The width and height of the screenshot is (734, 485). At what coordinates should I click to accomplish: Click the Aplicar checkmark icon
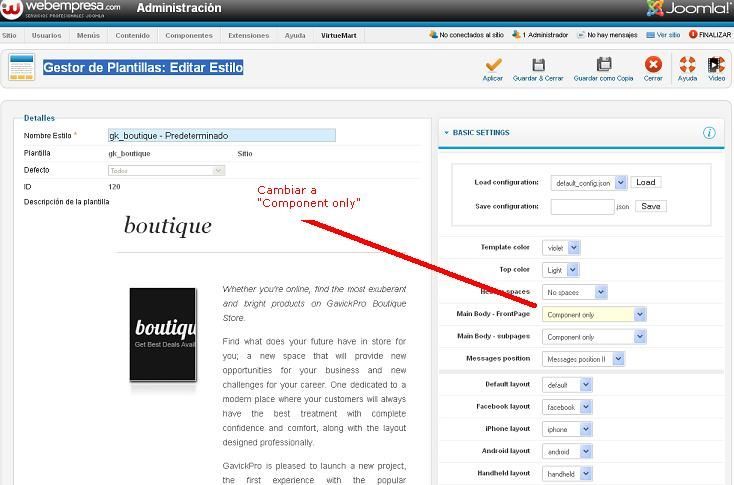pyautogui.click(x=493, y=64)
